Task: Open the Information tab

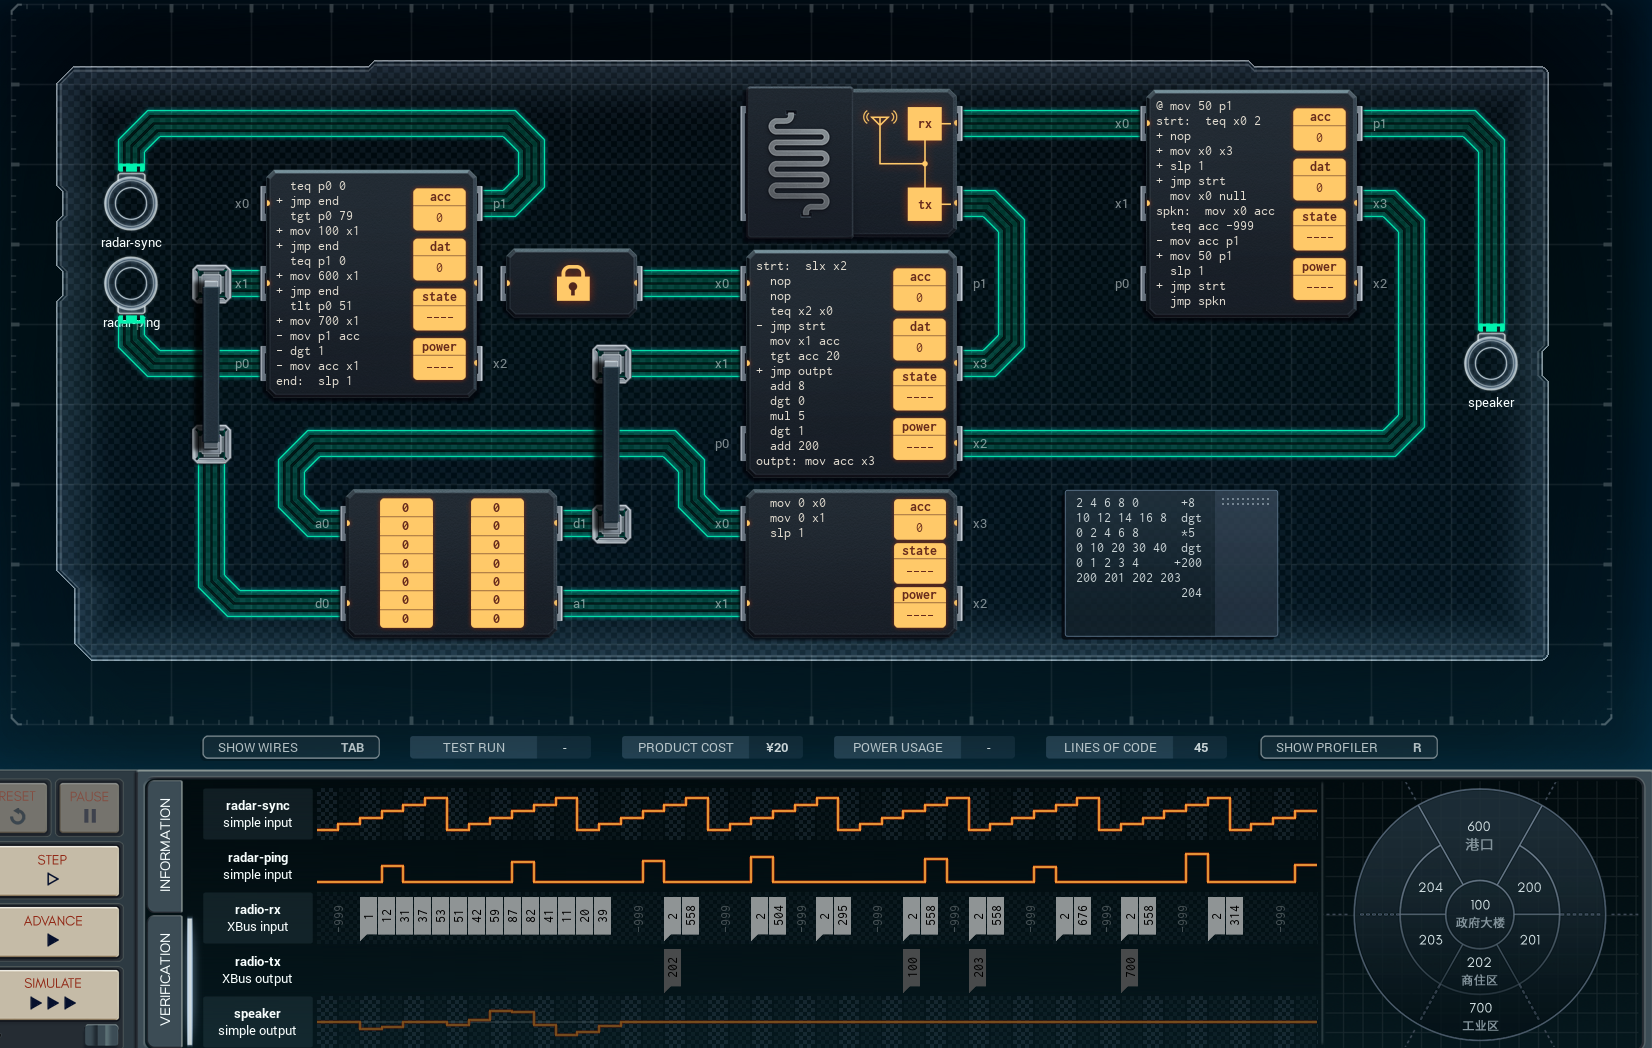Action: pyautogui.click(x=165, y=845)
